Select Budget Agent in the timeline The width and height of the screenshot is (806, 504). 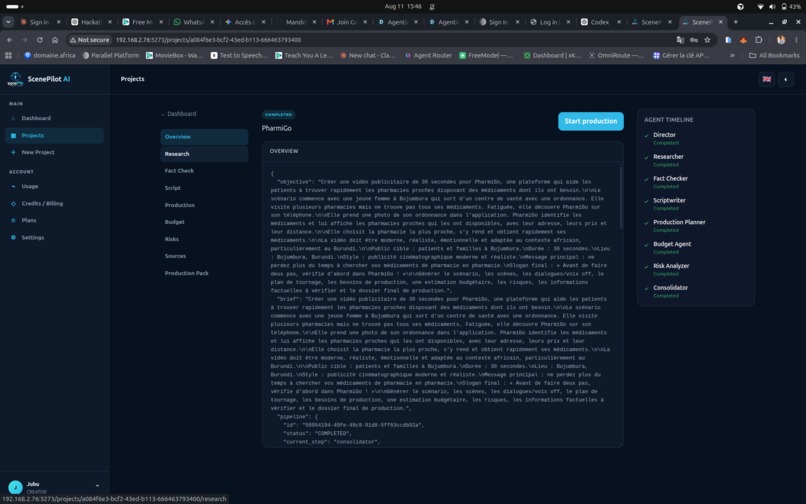672,244
